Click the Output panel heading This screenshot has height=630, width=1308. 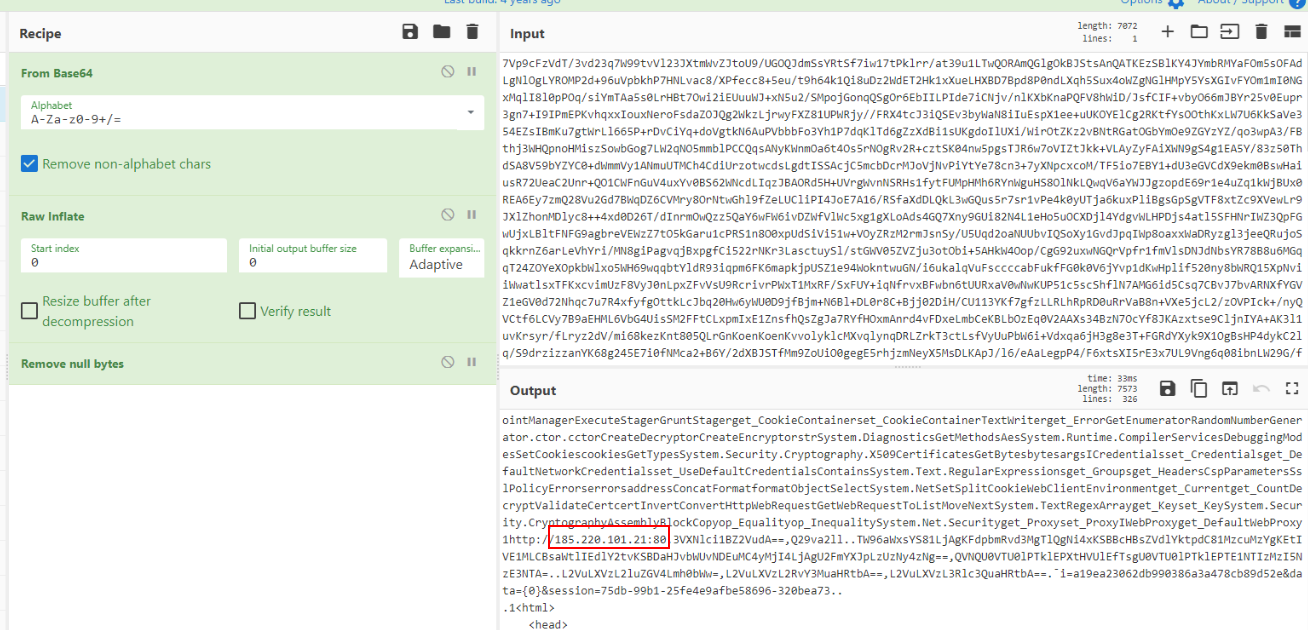point(533,390)
